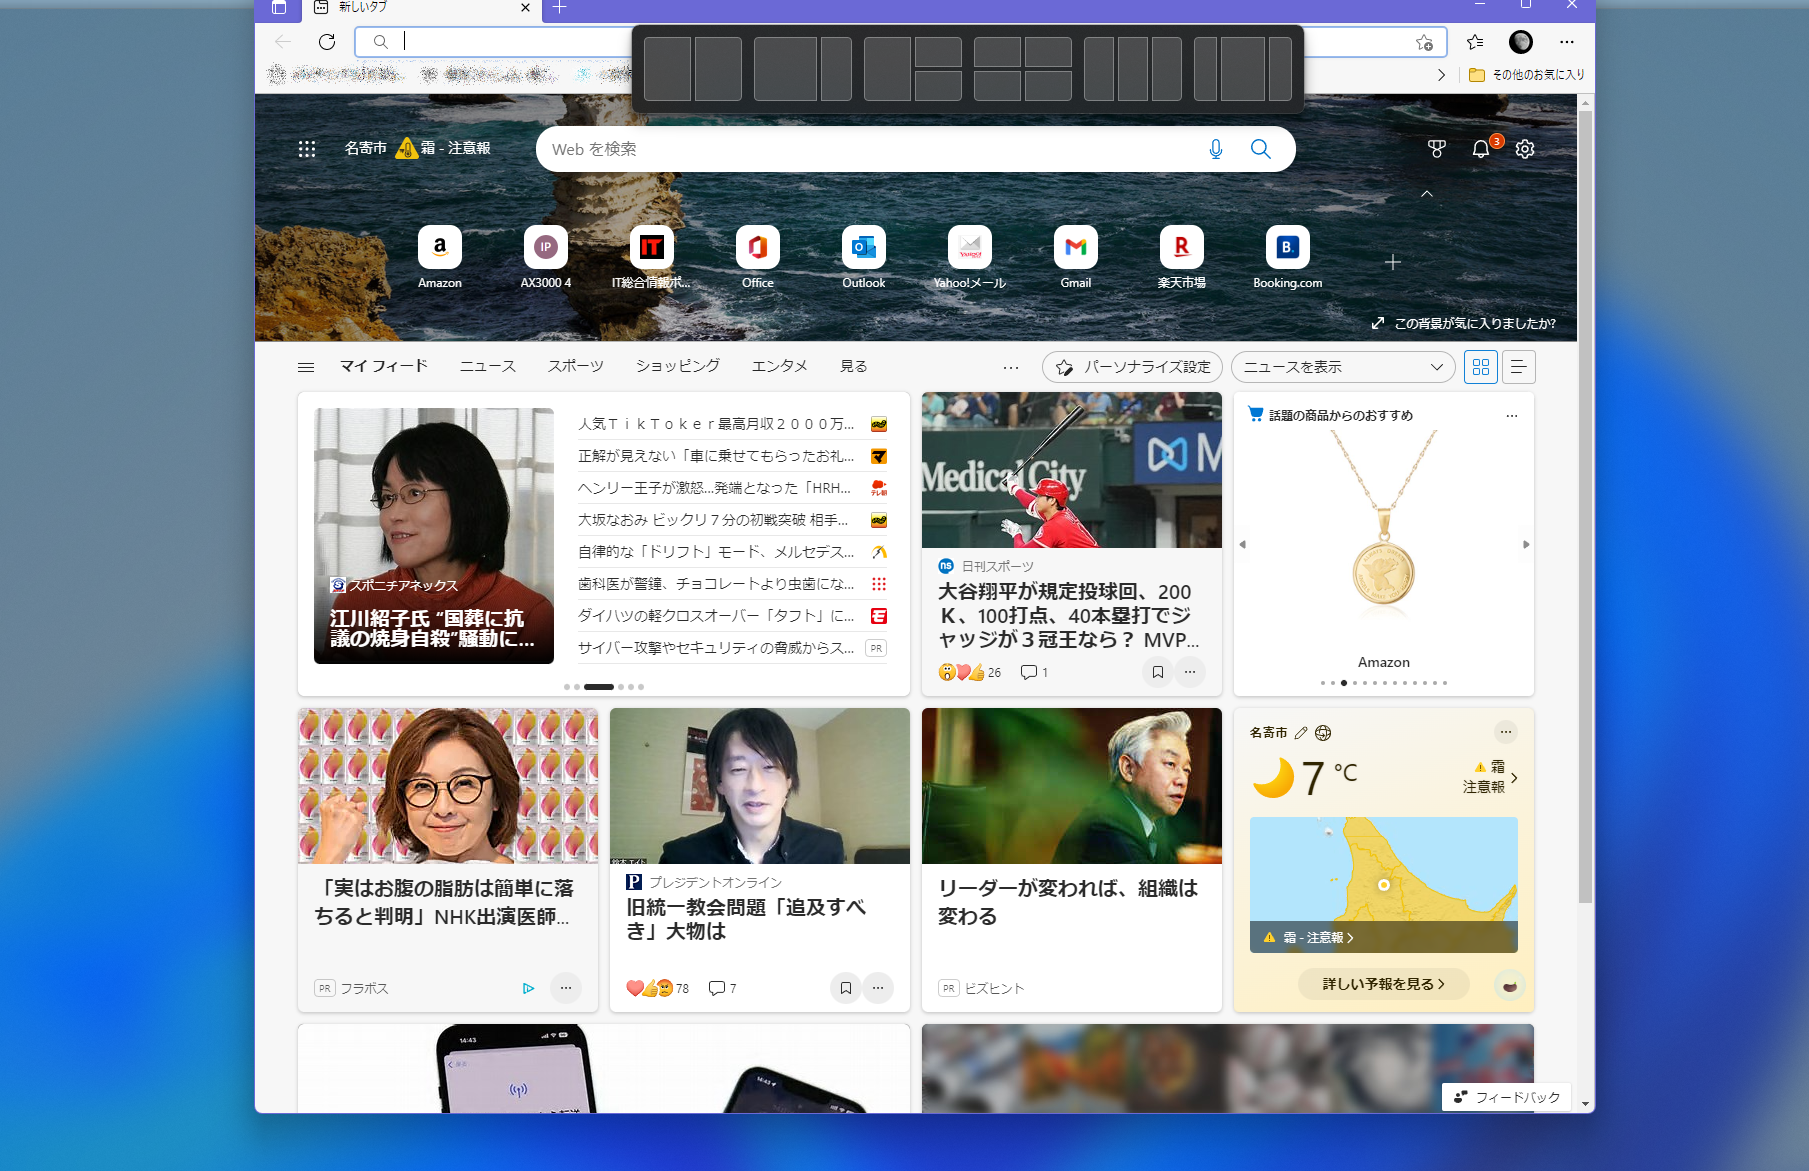Open a new browser tab with plus

tap(560, 8)
